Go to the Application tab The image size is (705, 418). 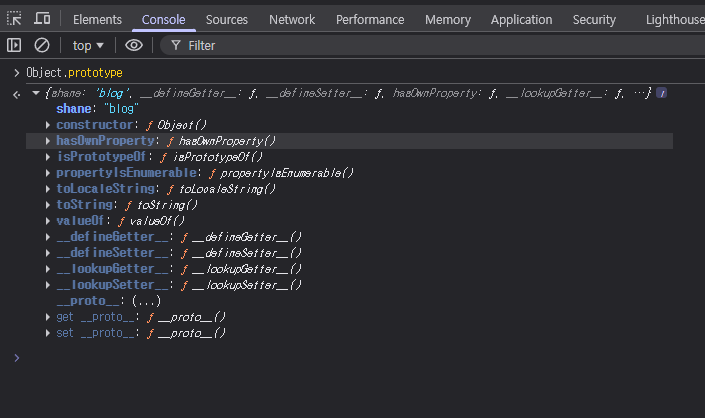[x=521, y=19]
